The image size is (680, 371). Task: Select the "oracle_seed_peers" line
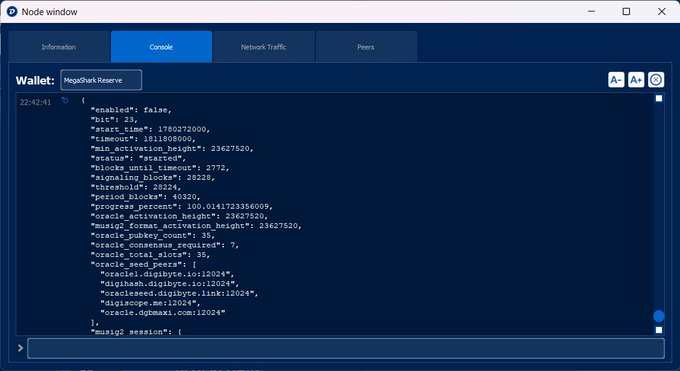click(x=143, y=264)
